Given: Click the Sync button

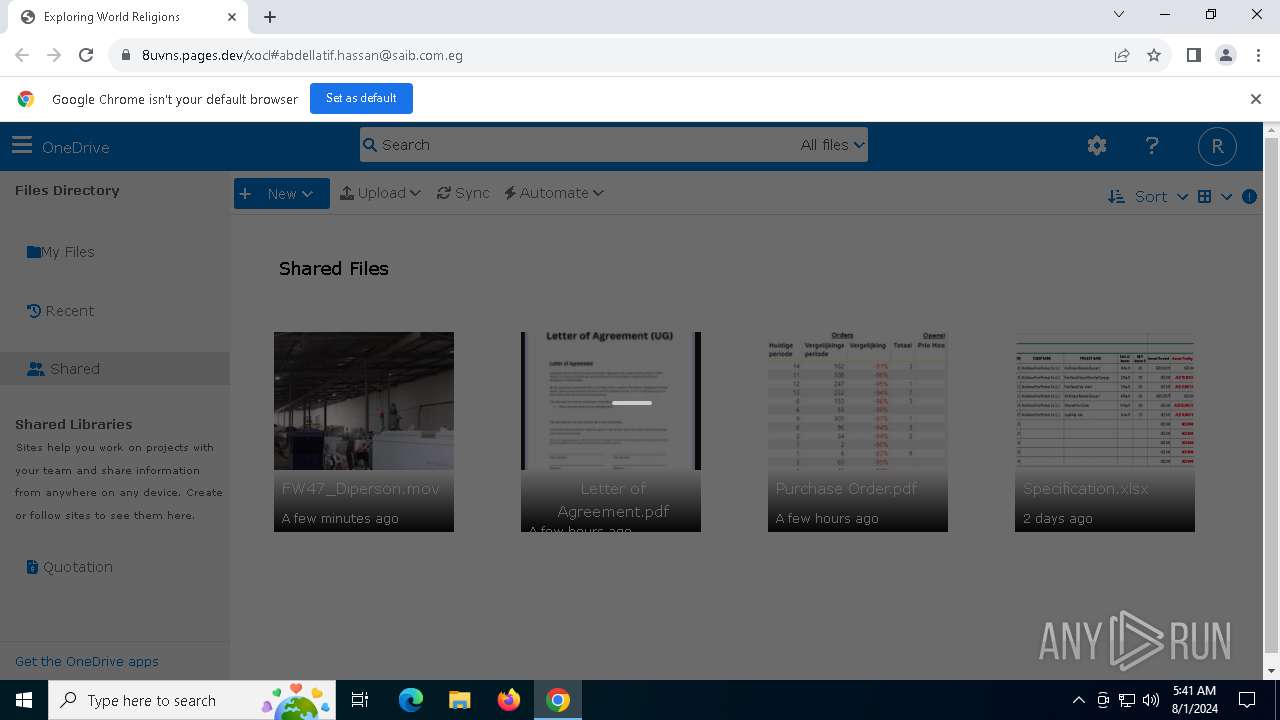Looking at the screenshot, I should point(463,193).
